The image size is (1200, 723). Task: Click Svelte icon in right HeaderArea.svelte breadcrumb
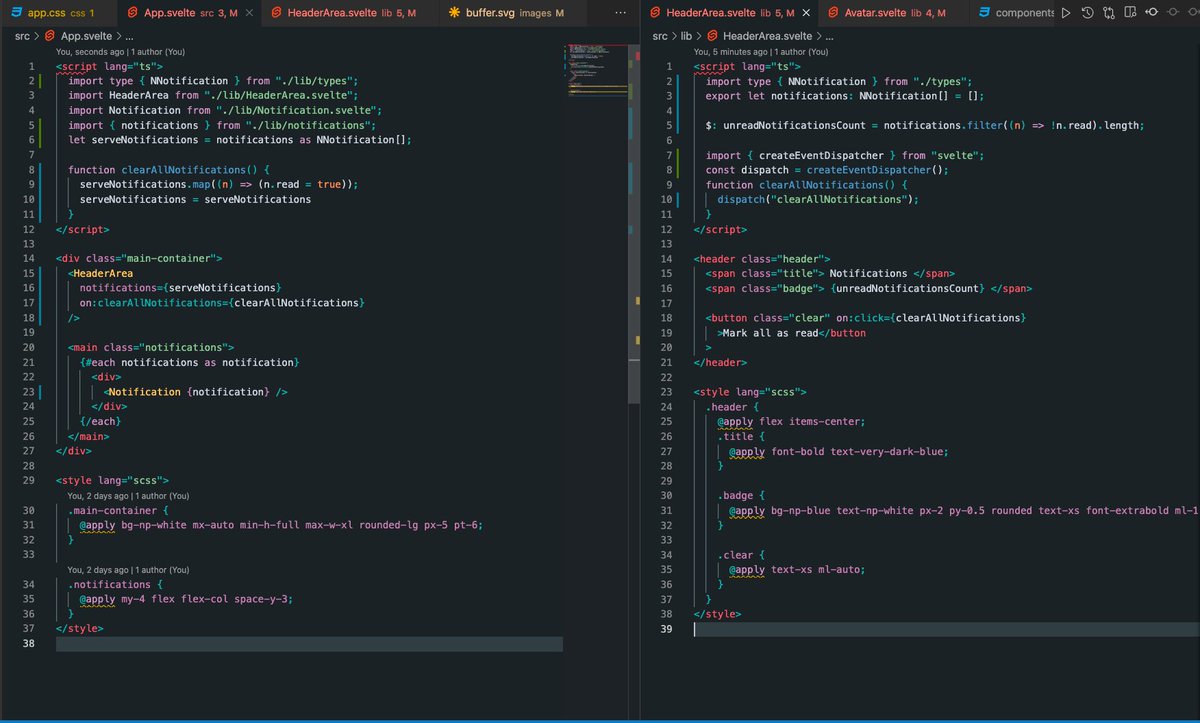713,35
